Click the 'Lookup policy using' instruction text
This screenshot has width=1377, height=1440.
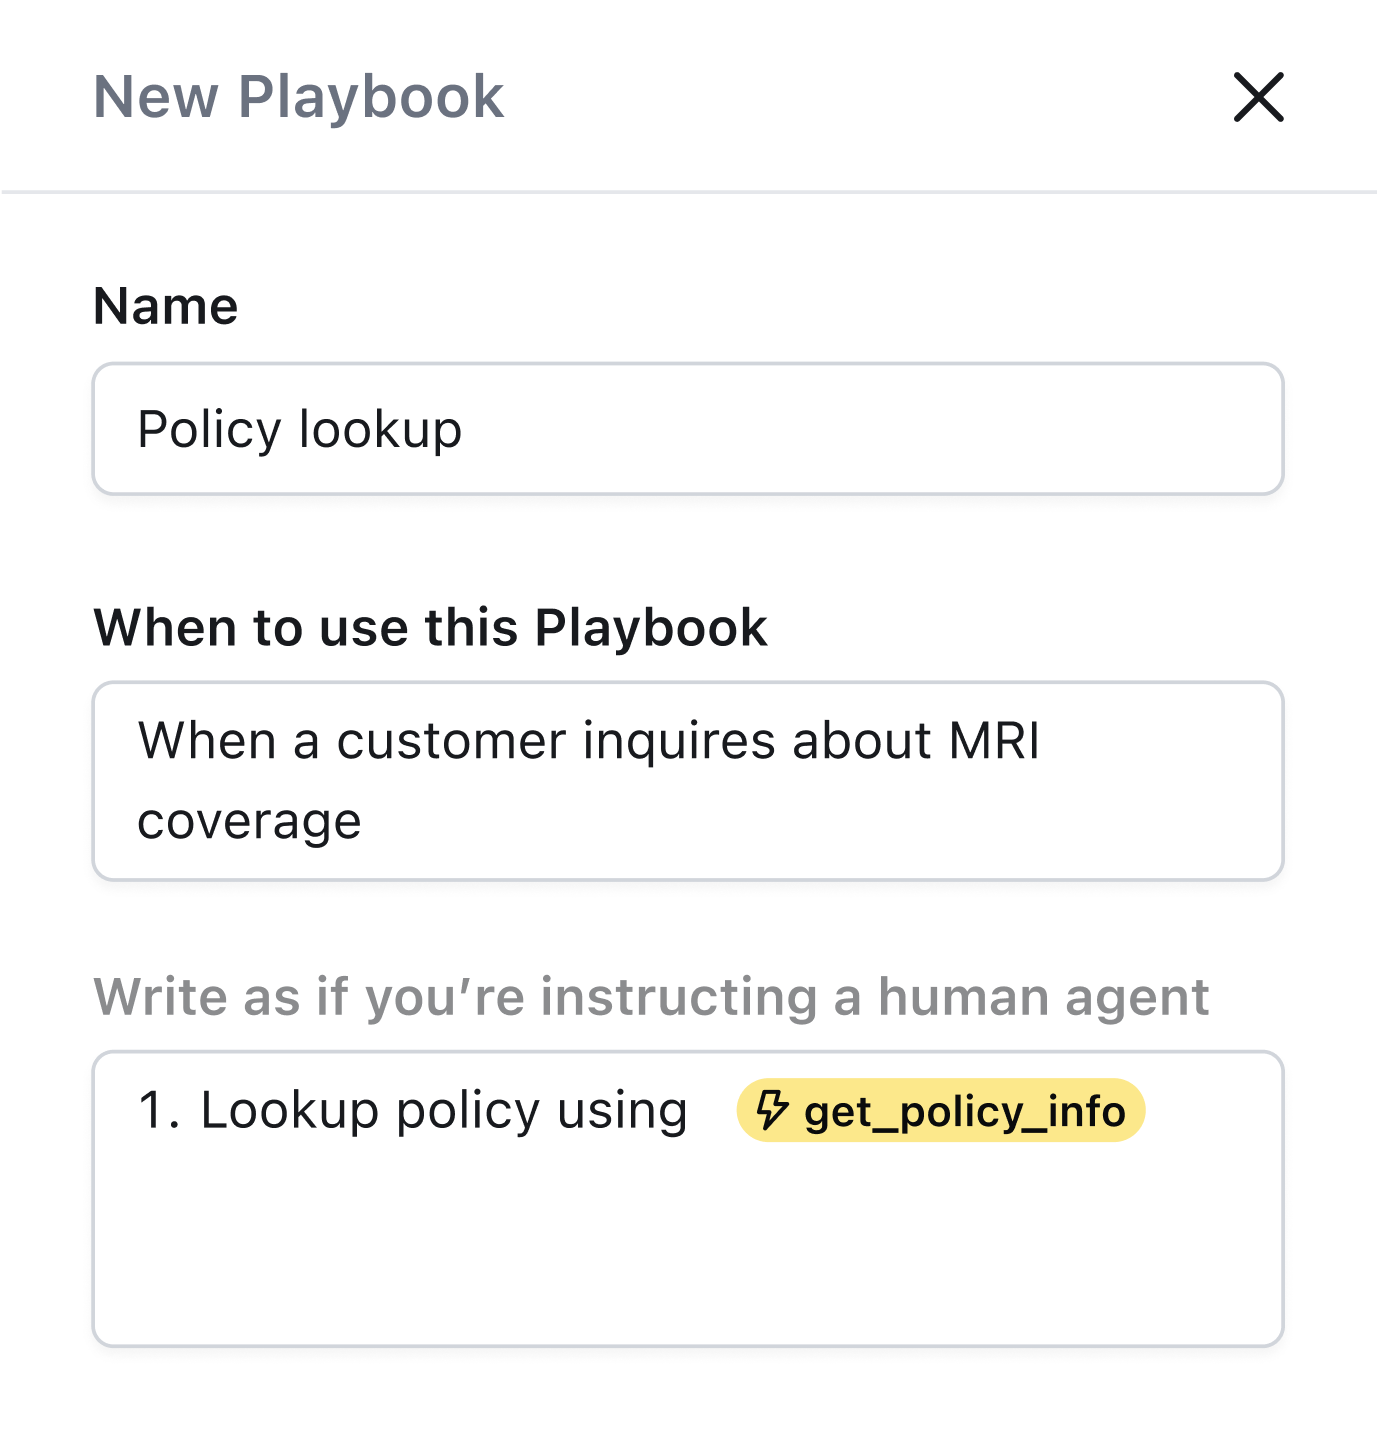444,1110
